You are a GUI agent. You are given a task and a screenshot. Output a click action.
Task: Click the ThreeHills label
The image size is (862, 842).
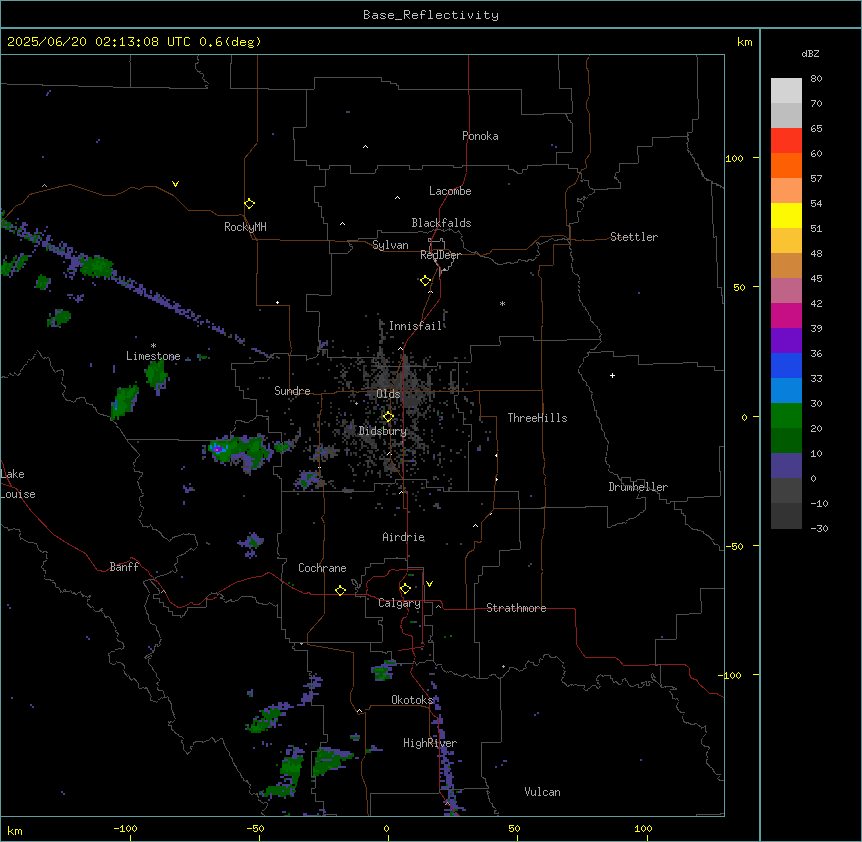pos(537,418)
